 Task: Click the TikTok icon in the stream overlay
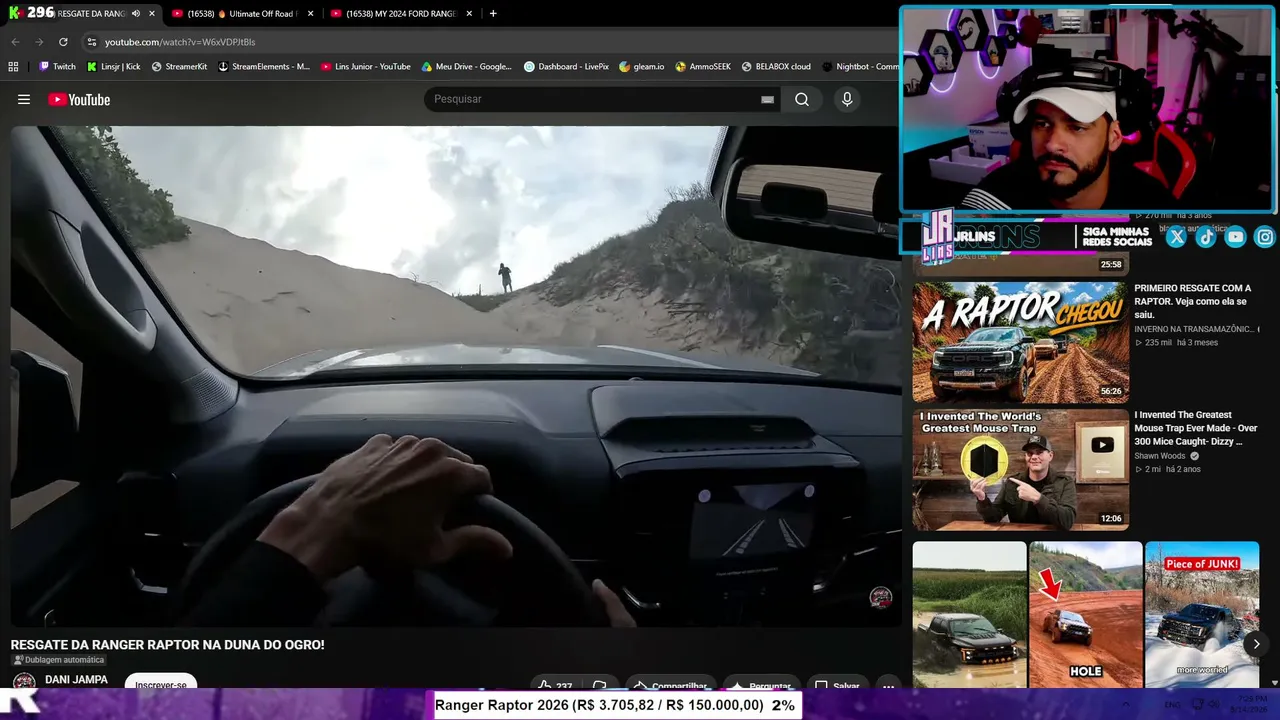coord(1206,237)
